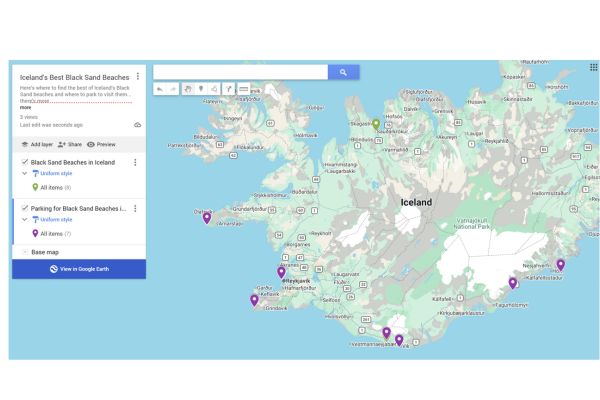Select the purple pin near Garður
This screenshot has width=600, height=400.
(254, 300)
